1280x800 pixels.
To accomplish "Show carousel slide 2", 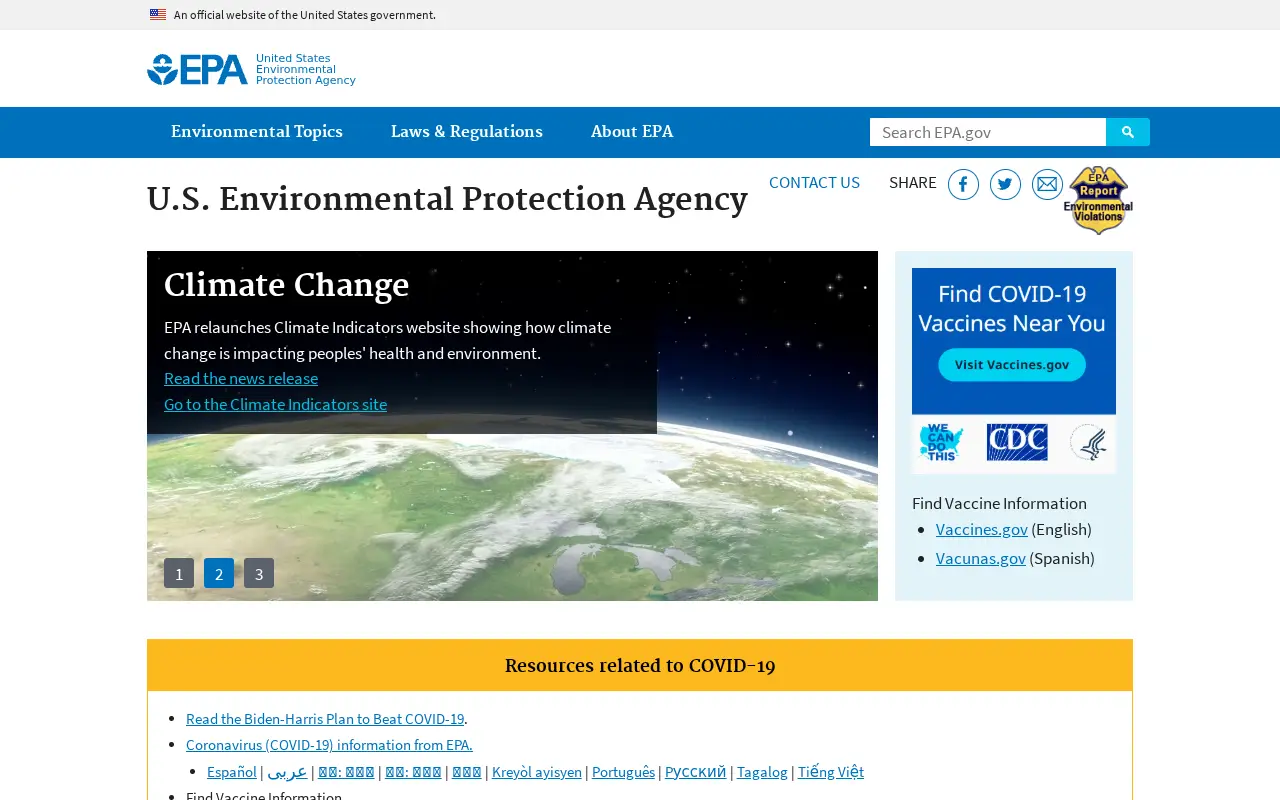I will click(x=219, y=573).
